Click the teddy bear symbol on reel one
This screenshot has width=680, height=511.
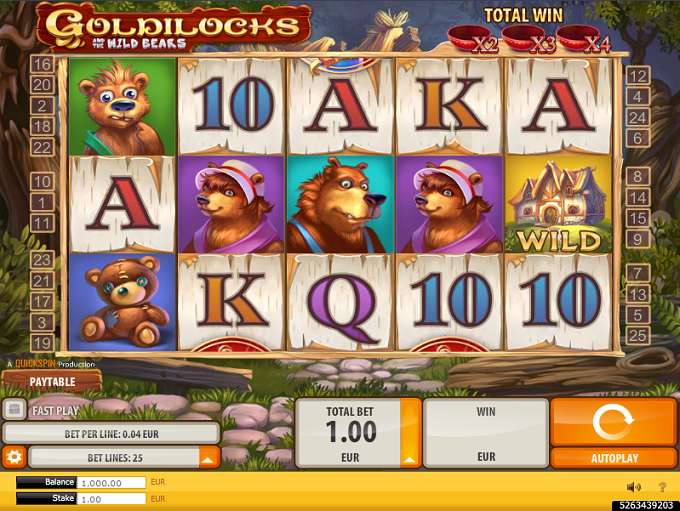(x=123, y=302)
